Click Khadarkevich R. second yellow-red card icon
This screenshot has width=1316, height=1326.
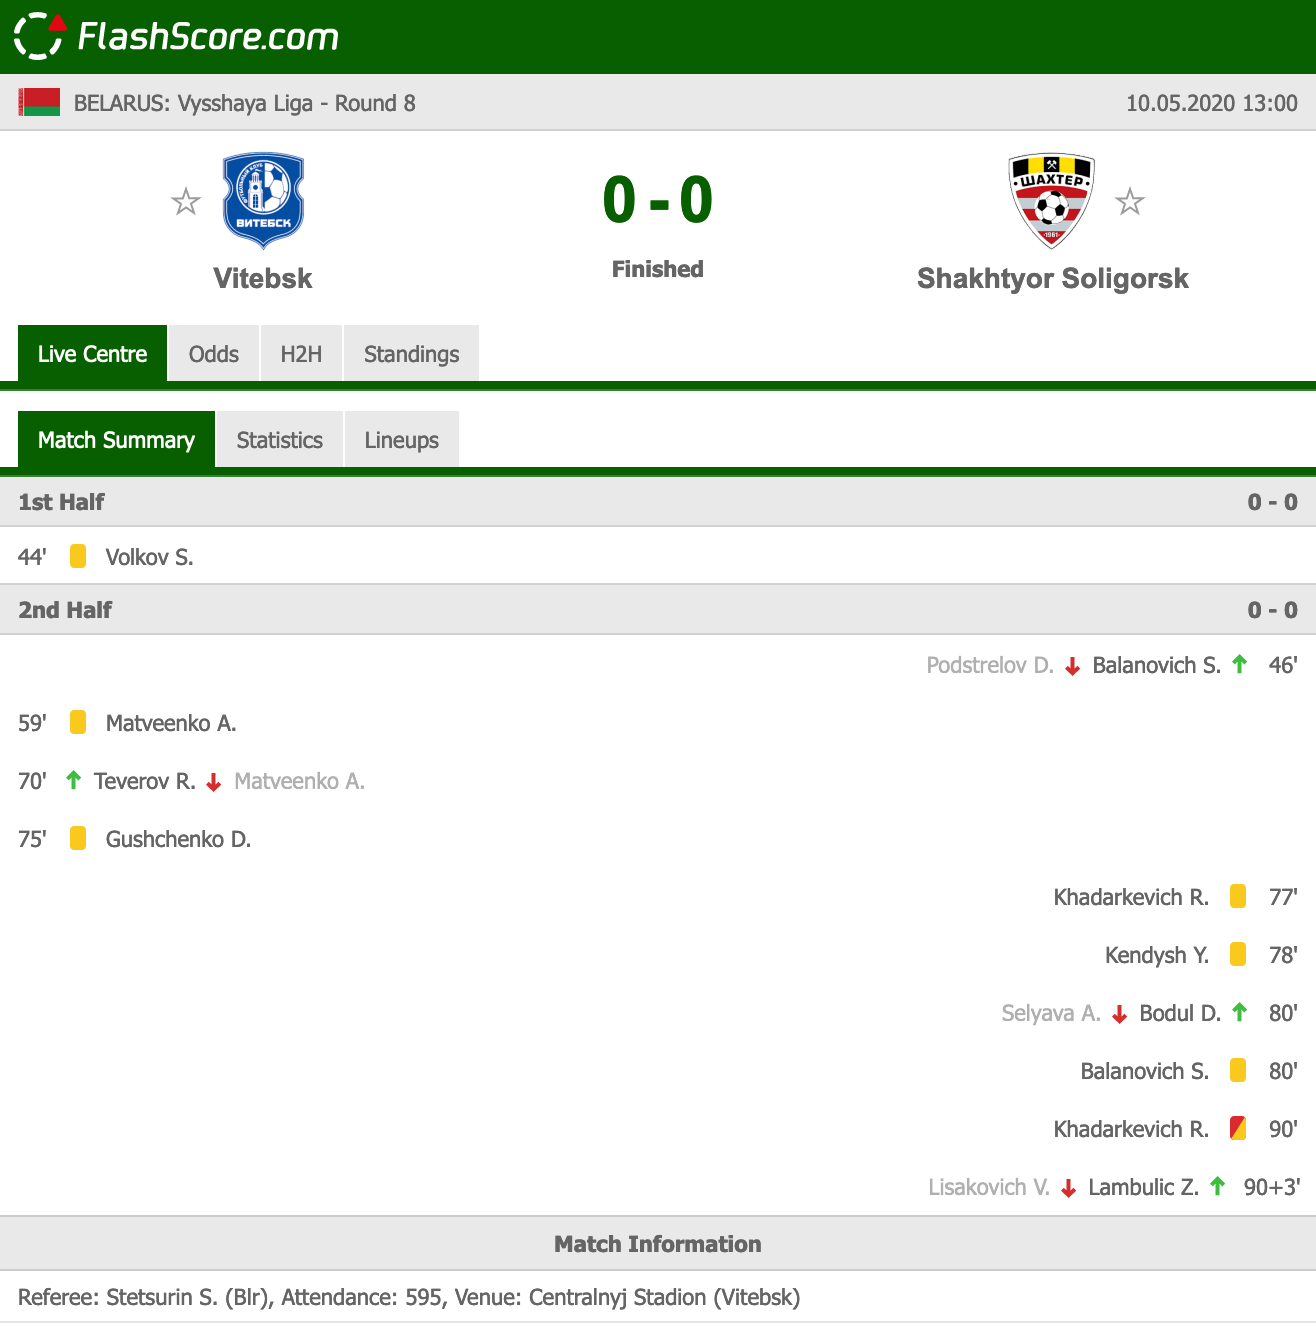point(1238,1128)
